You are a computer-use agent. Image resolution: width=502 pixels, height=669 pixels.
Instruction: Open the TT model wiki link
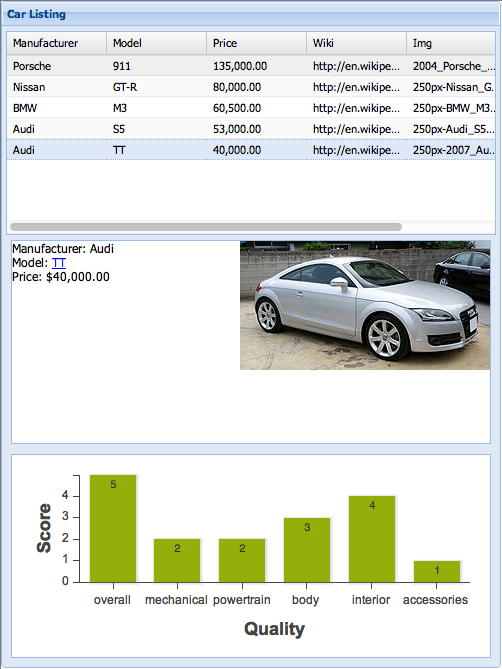pyautogui.click(x=59, y=263)
